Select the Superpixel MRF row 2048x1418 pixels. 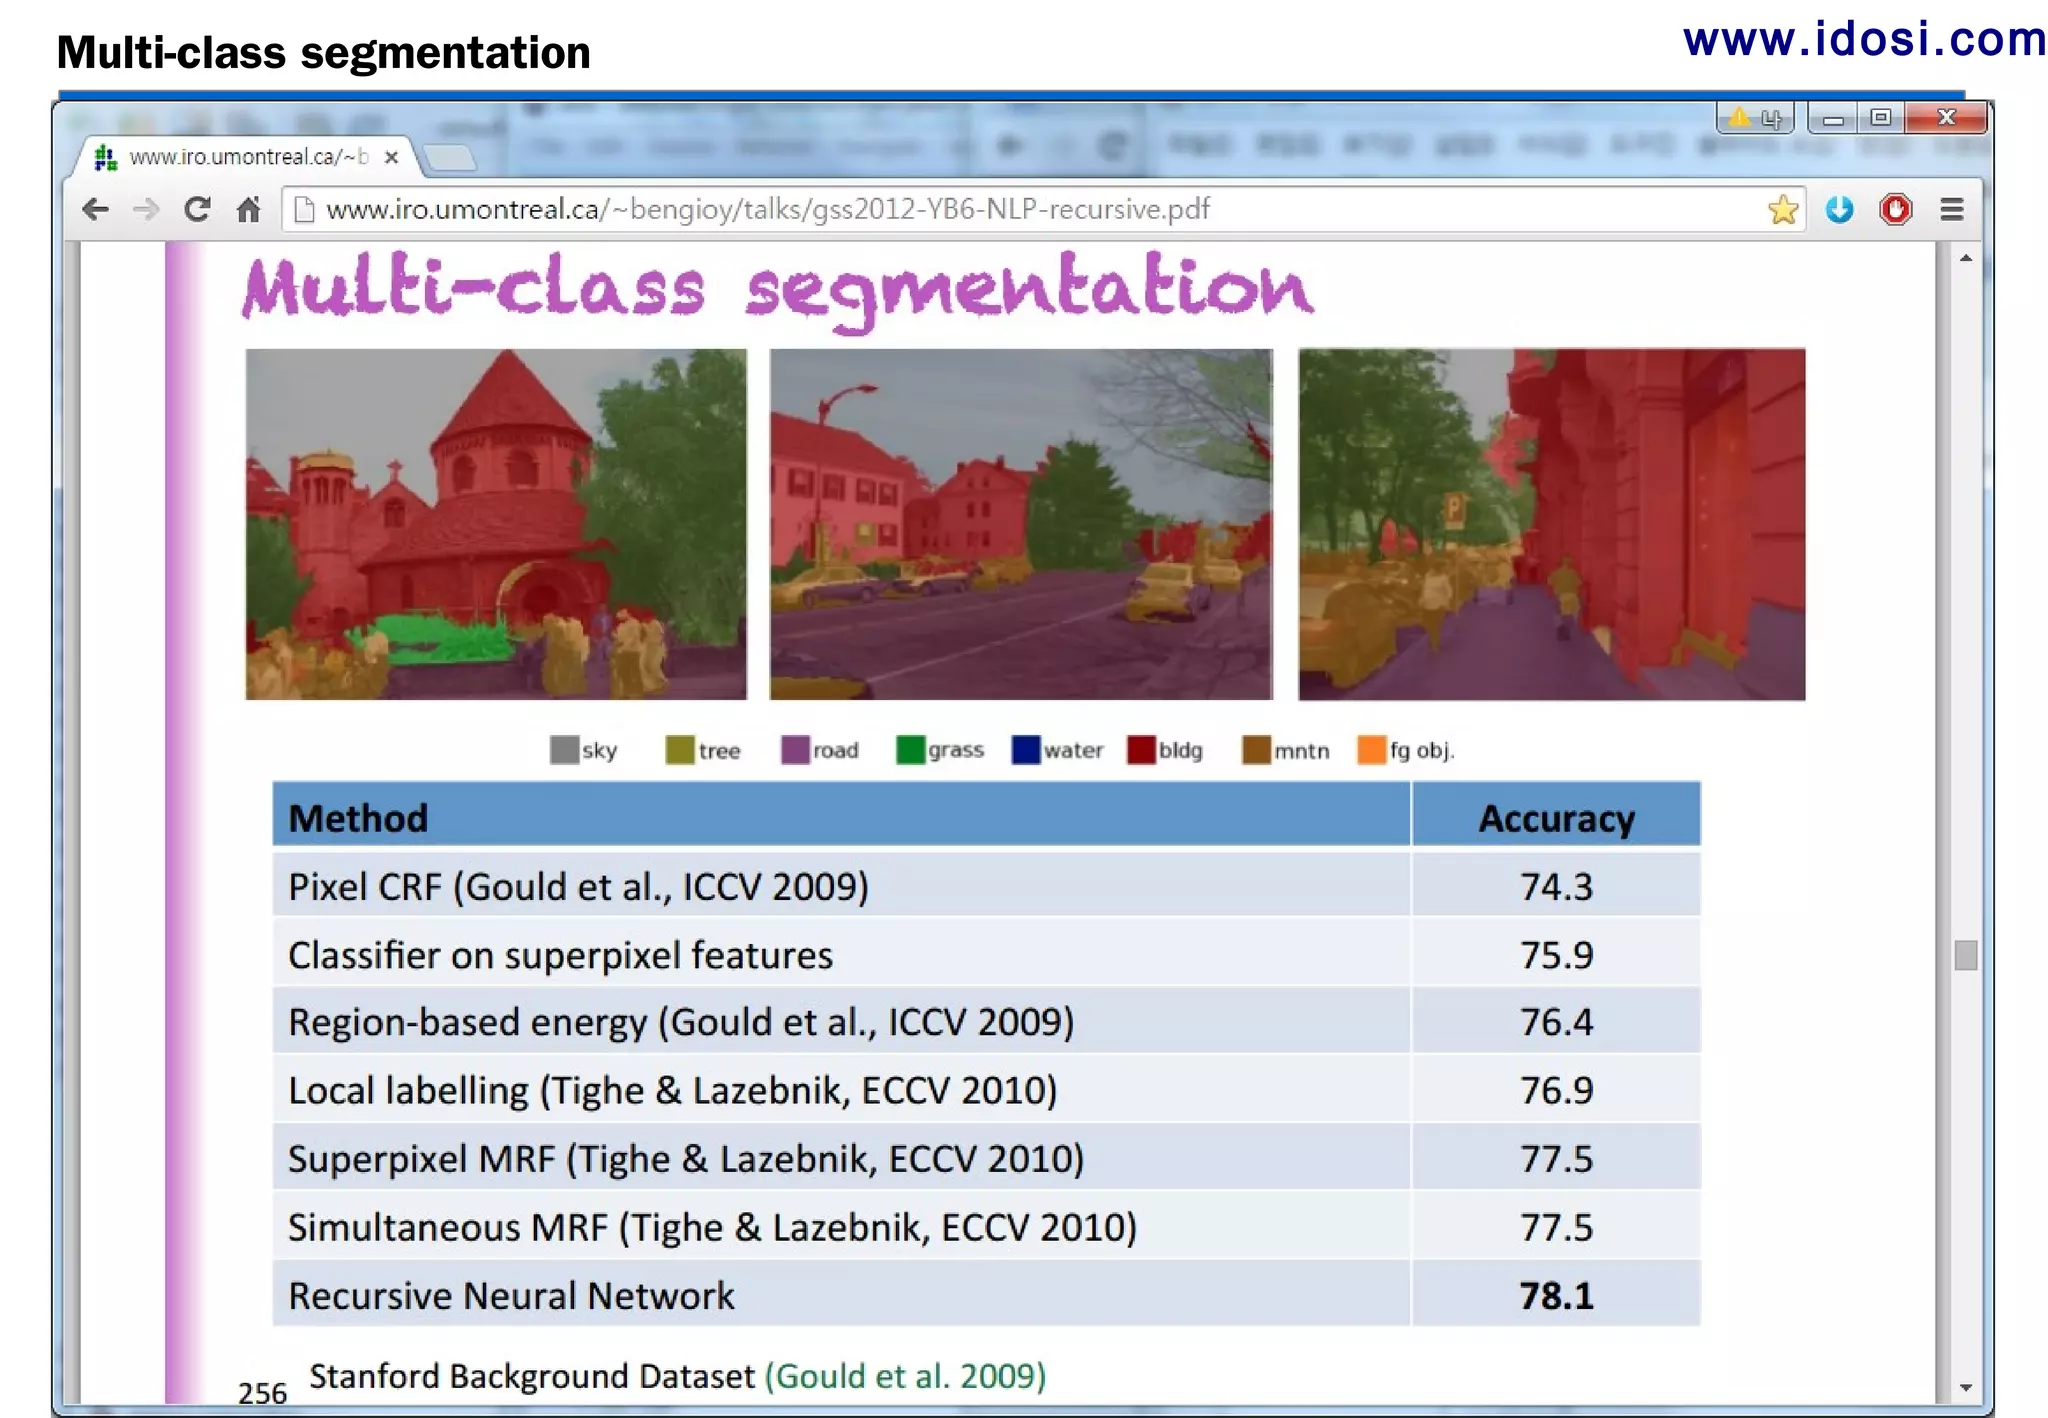tap(986, 1158)
